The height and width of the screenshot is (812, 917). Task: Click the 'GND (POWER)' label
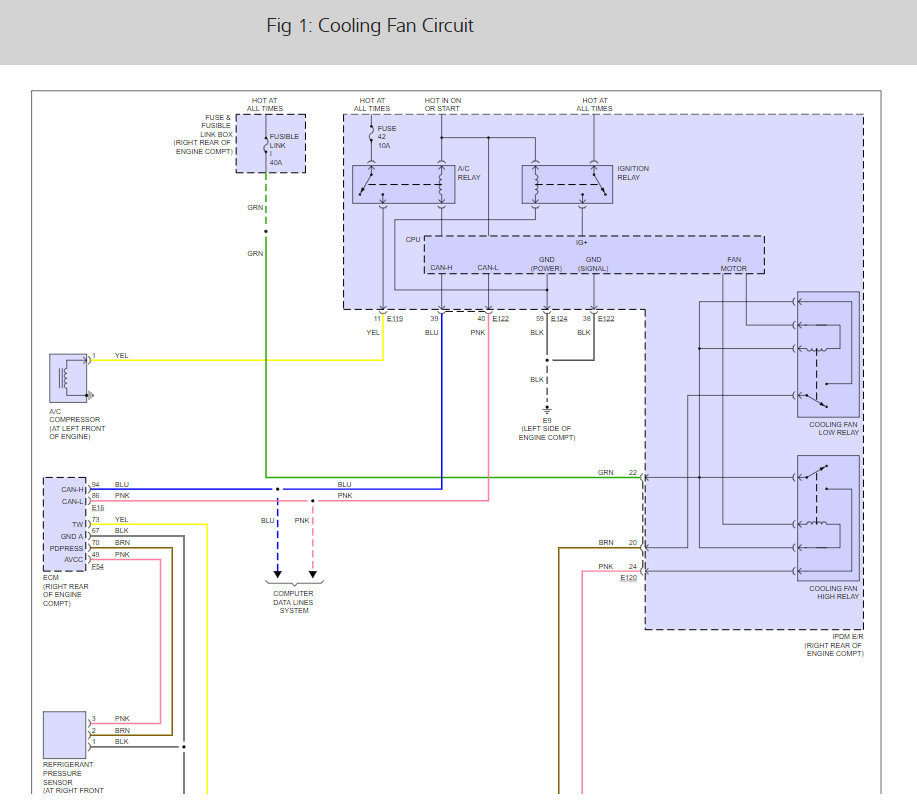point(546,264)
